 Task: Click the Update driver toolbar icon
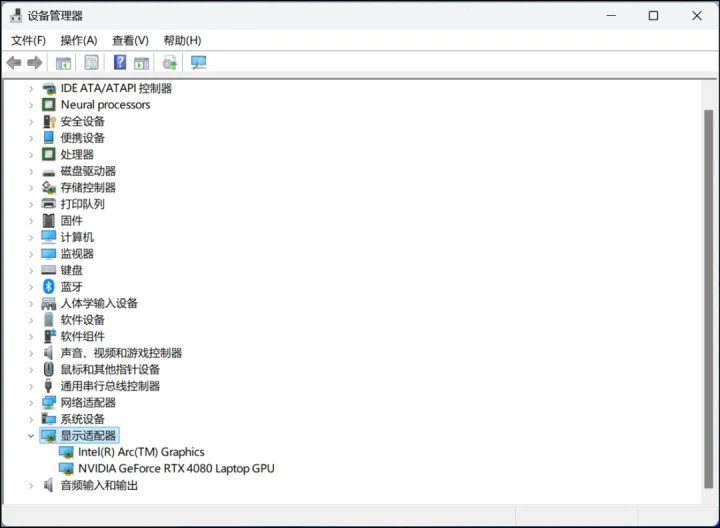pyautogui.click(x=170, y=62)
